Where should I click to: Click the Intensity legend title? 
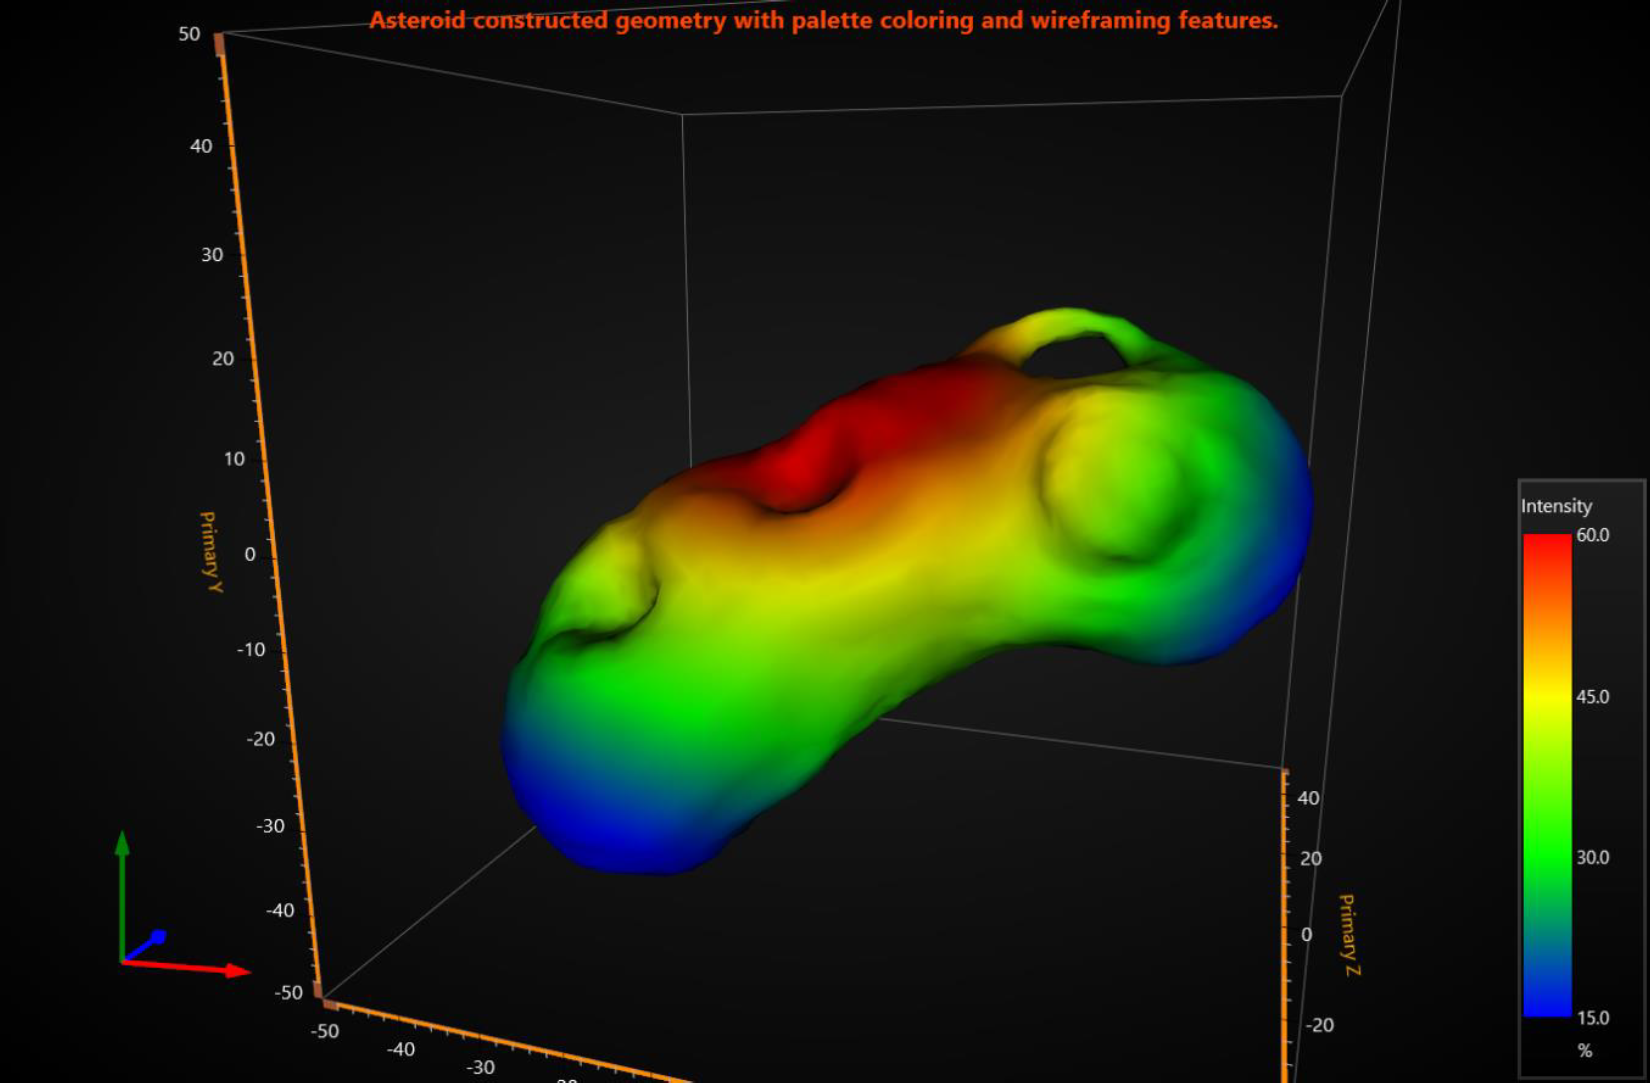tap(1555, 506)
